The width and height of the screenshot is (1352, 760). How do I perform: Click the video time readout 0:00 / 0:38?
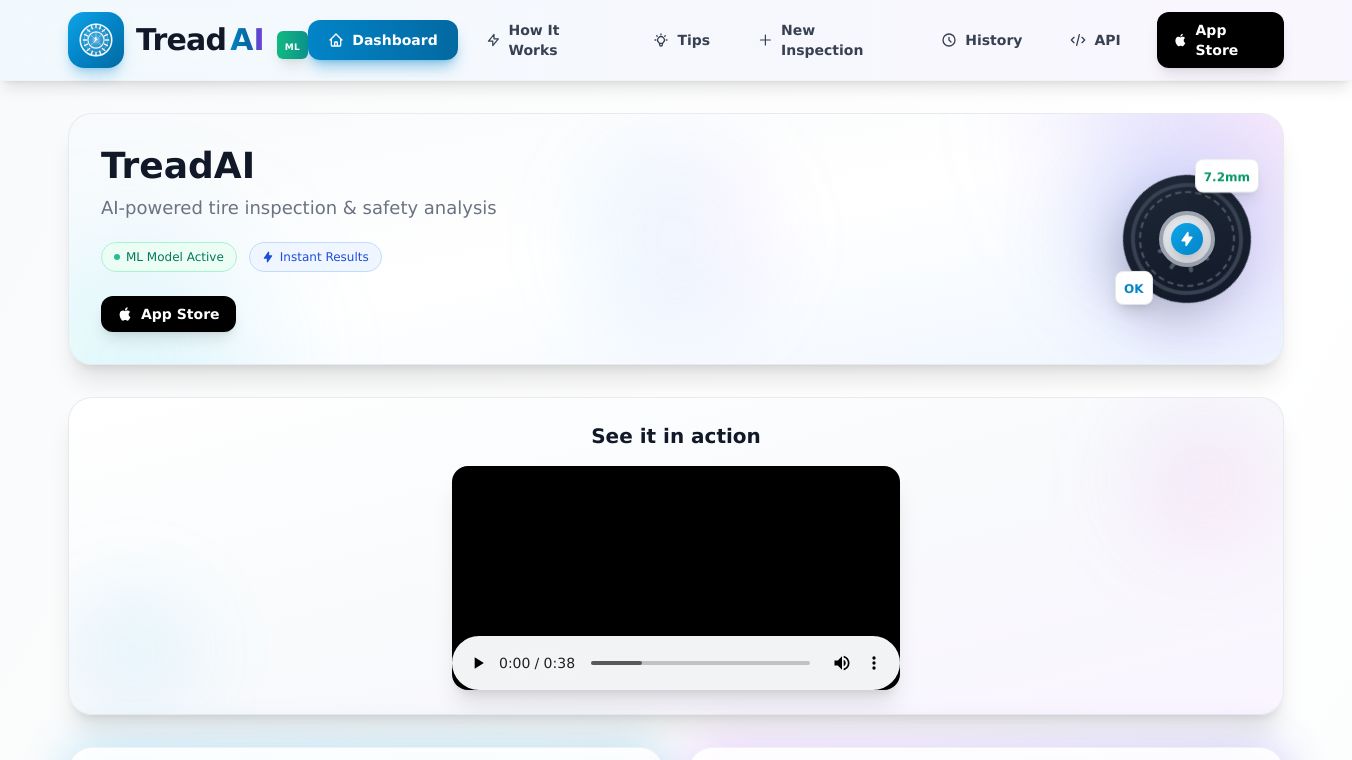coord(537,663)
